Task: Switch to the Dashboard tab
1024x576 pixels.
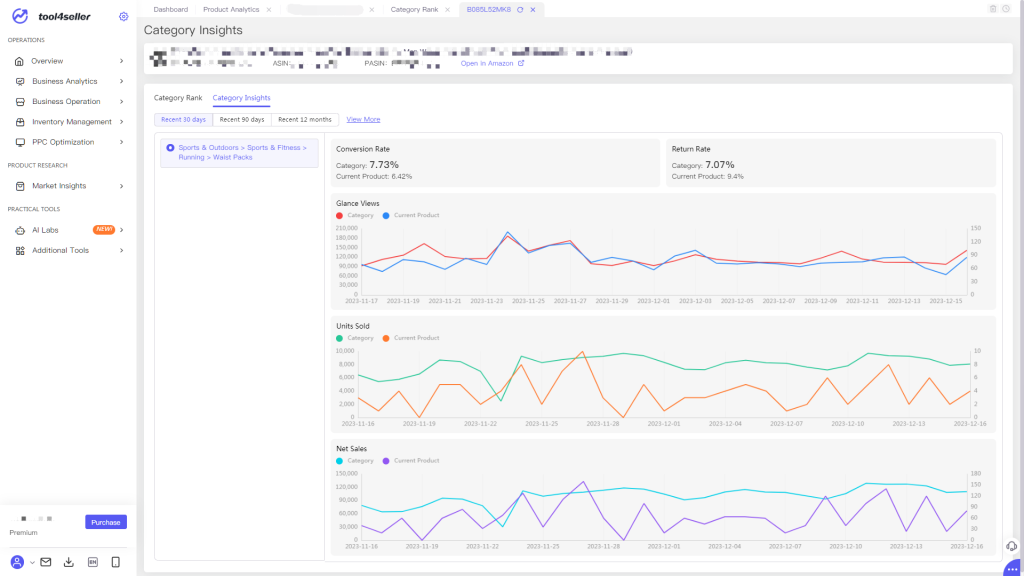Action: (x=170, y=10)
